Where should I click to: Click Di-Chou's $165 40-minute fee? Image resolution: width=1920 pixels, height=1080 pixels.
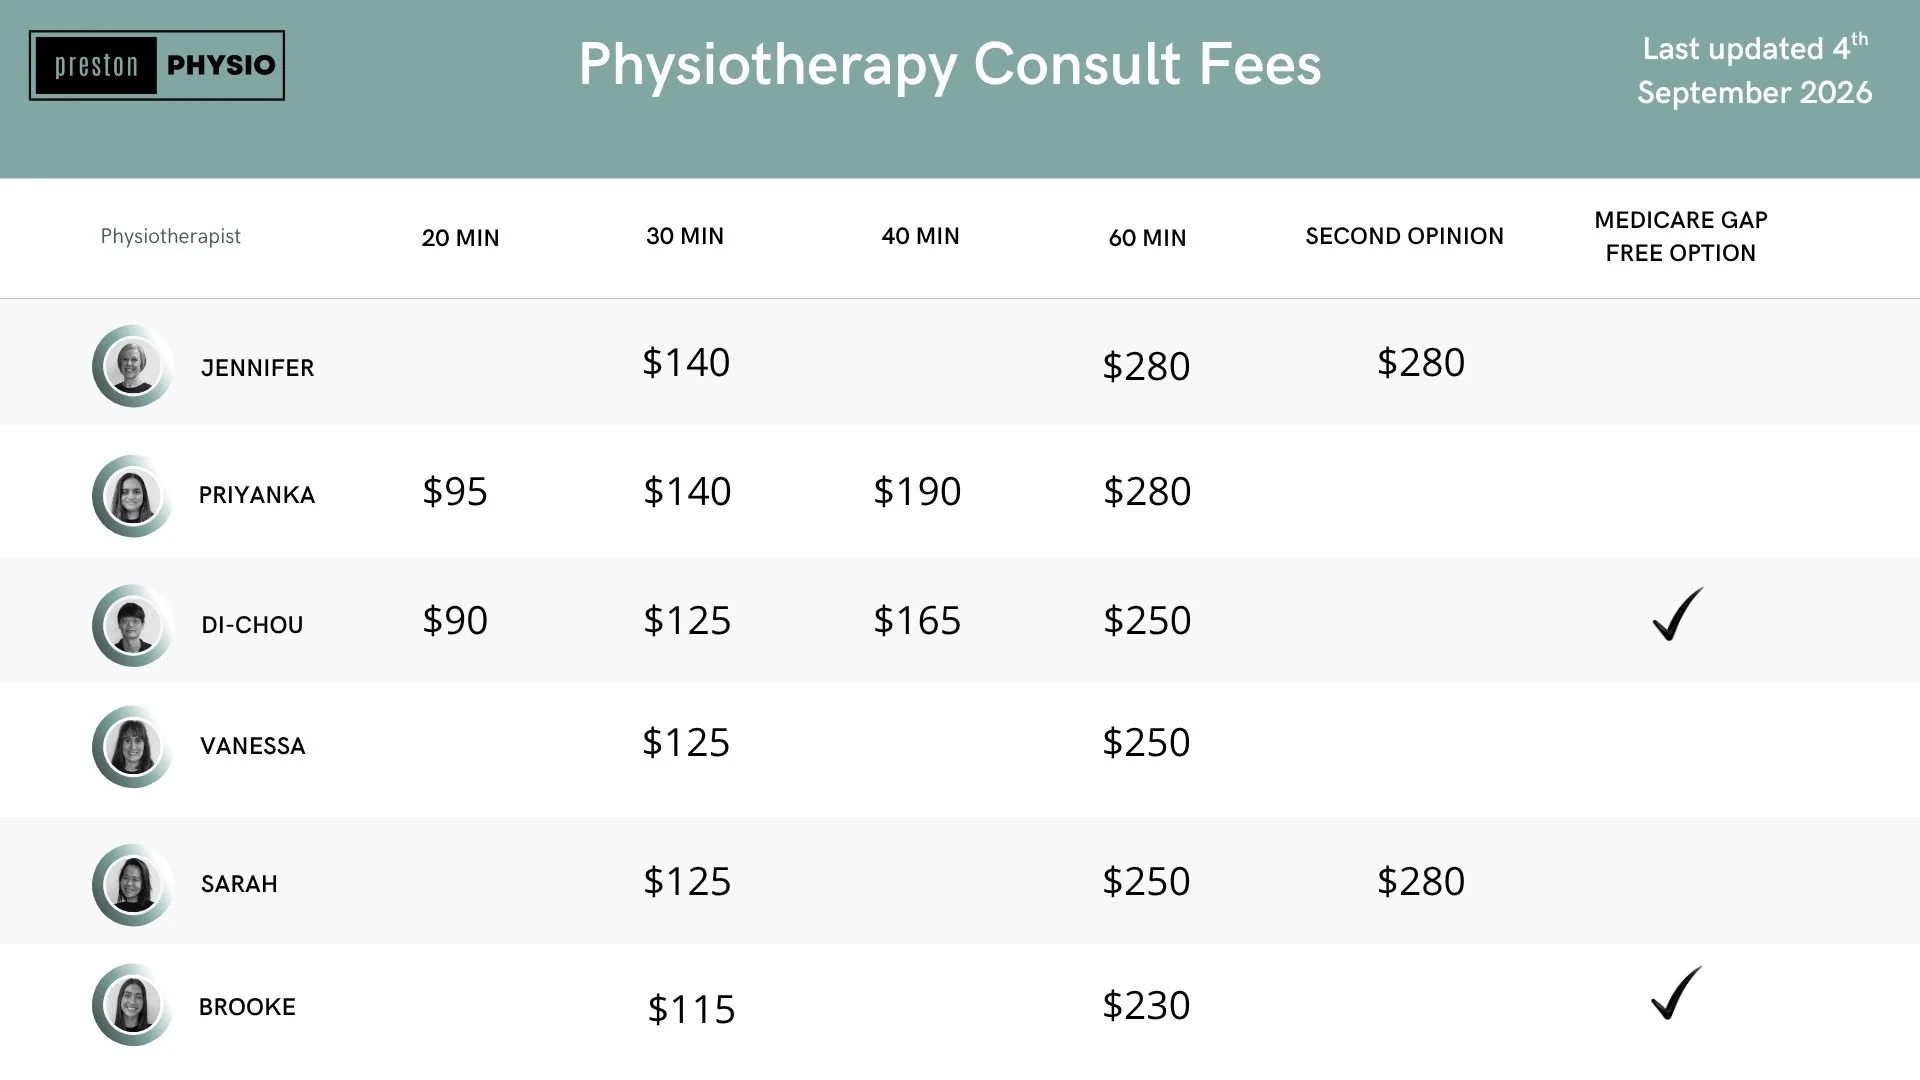pos(917,620)
